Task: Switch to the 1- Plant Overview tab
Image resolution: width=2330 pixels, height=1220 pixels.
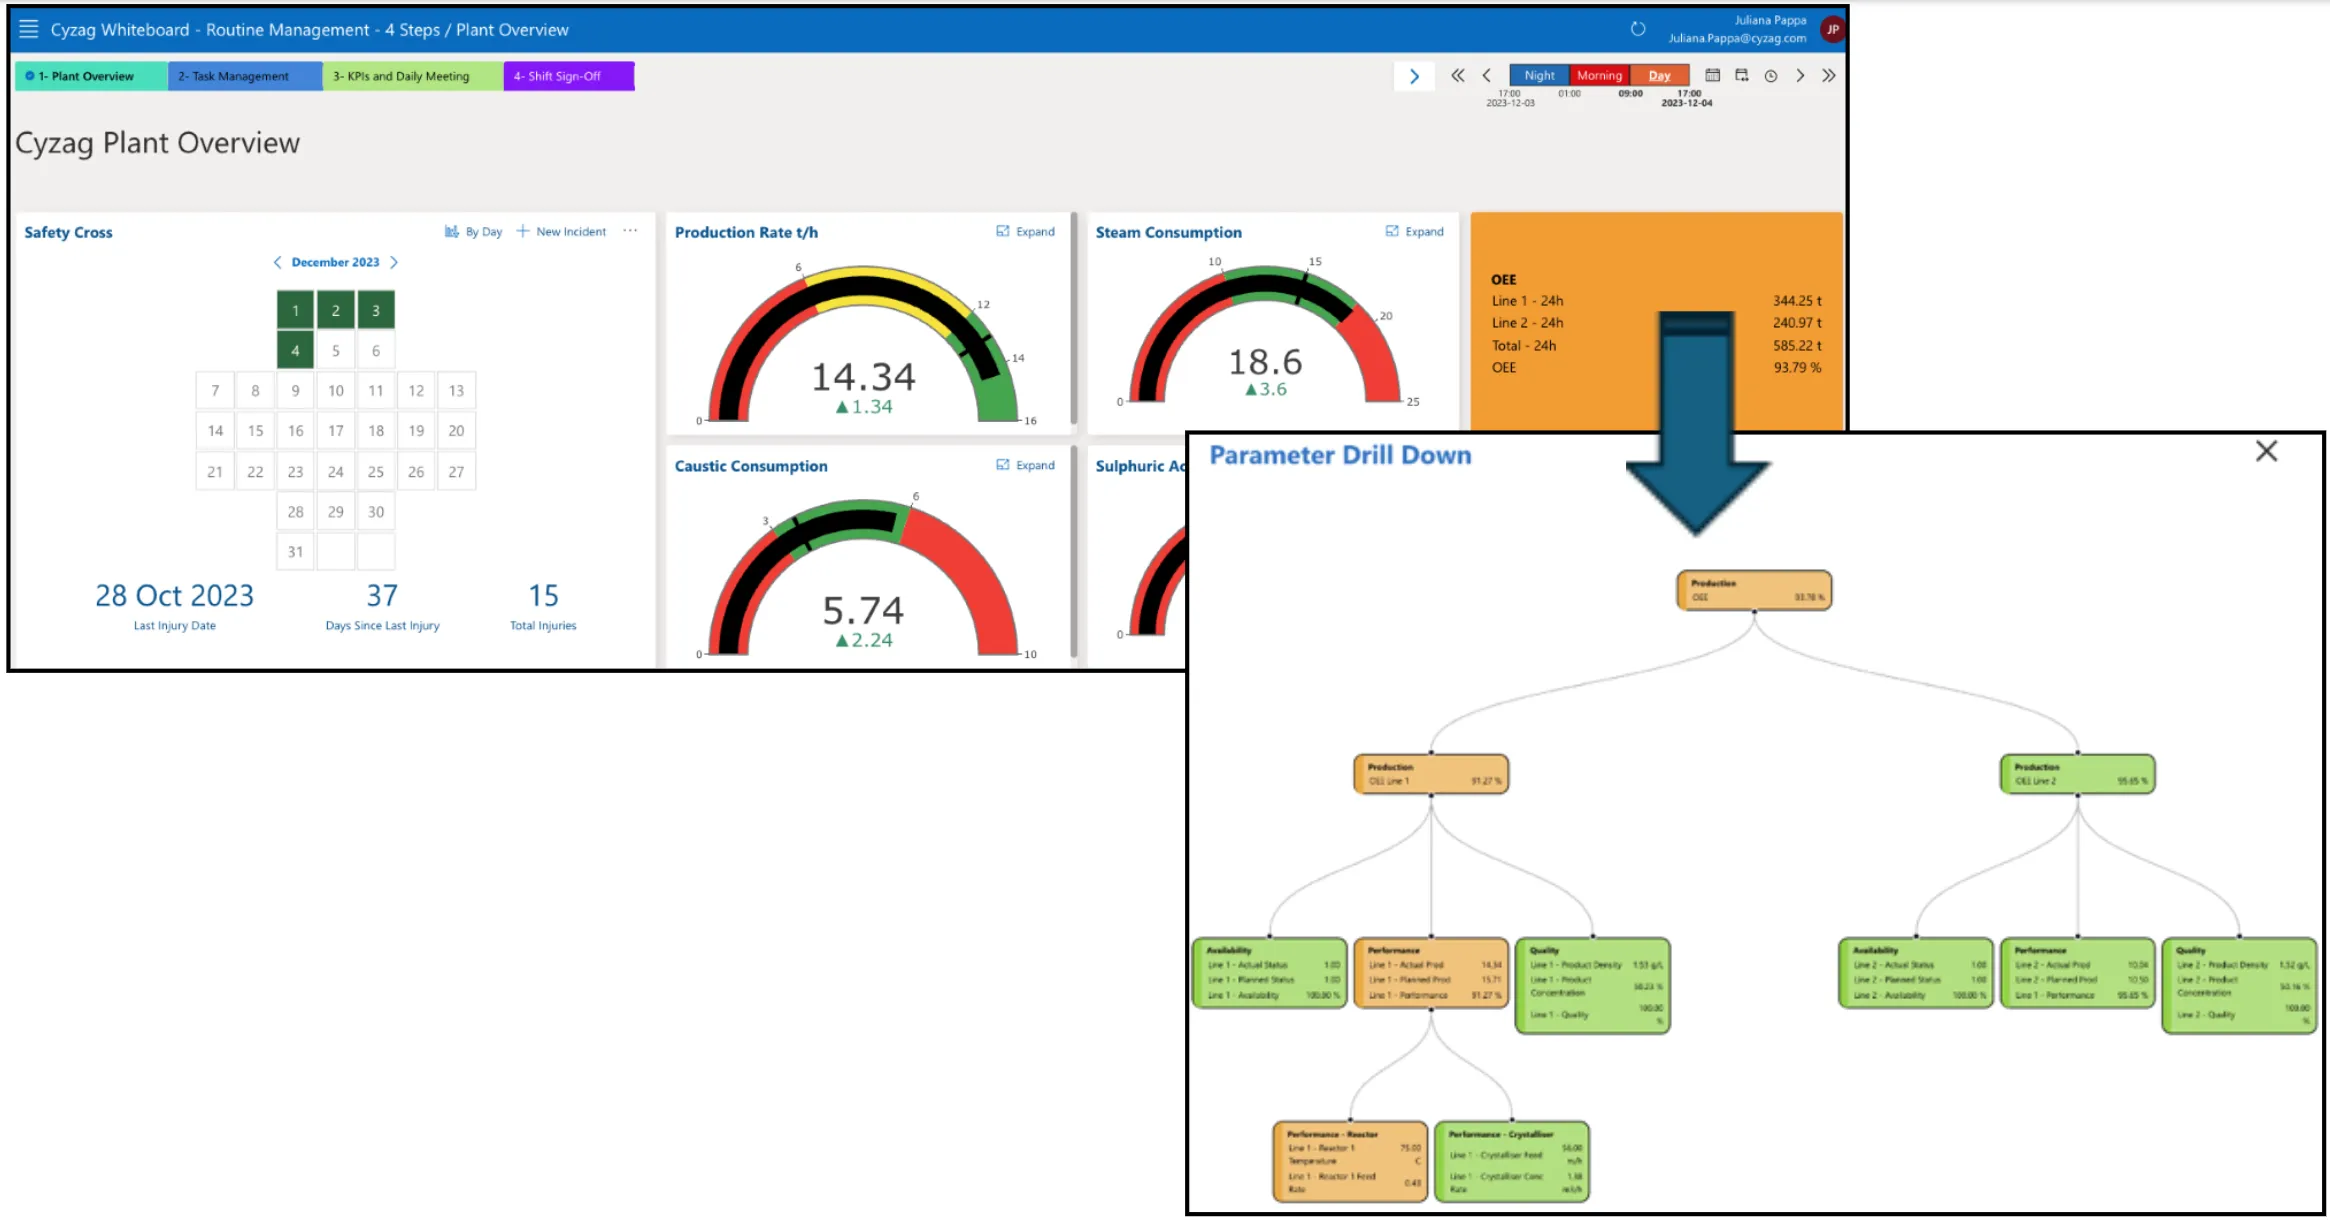Action: click(x=91, y=76)
